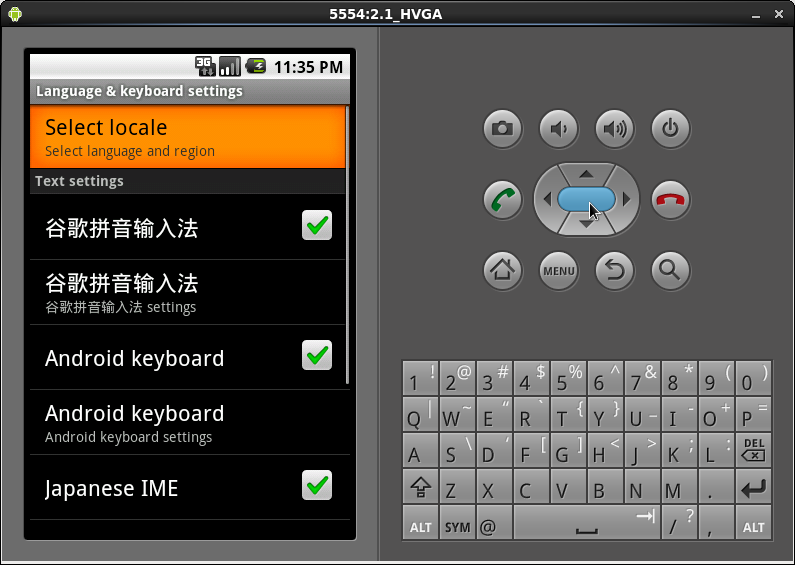Click the red end call button
The height and width of the screenshot is (565, 795).
pos(670,199)
